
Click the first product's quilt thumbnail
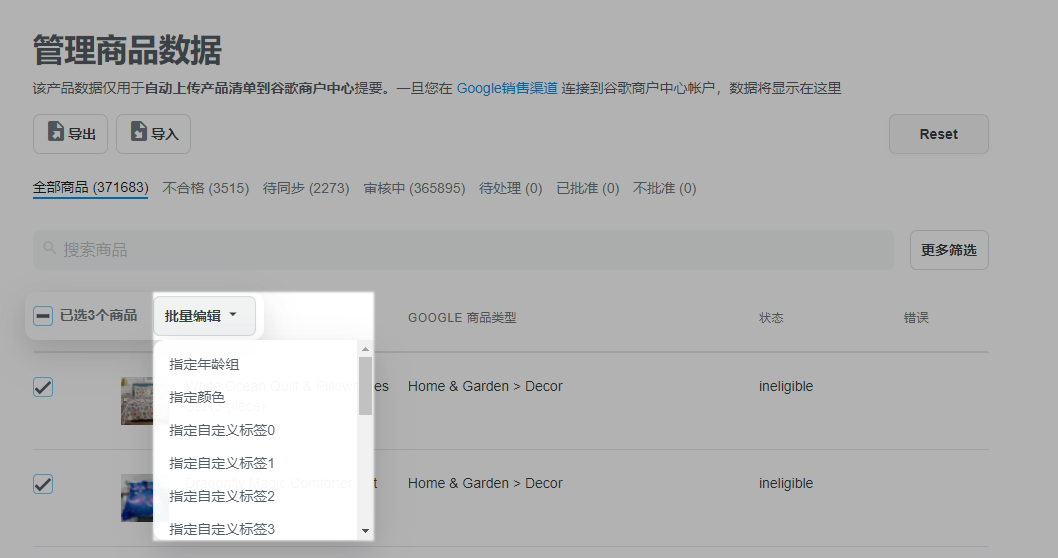tap(136, 400)
